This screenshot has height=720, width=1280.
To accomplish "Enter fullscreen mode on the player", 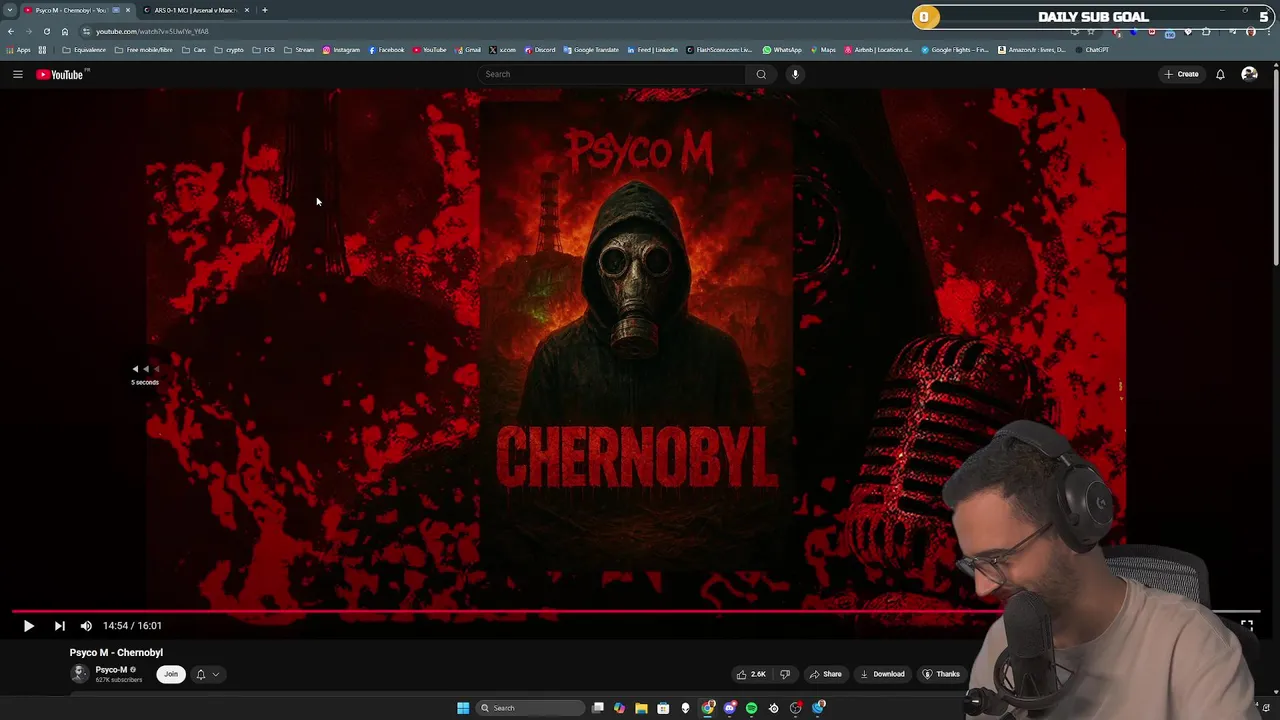I will 1247,625.
